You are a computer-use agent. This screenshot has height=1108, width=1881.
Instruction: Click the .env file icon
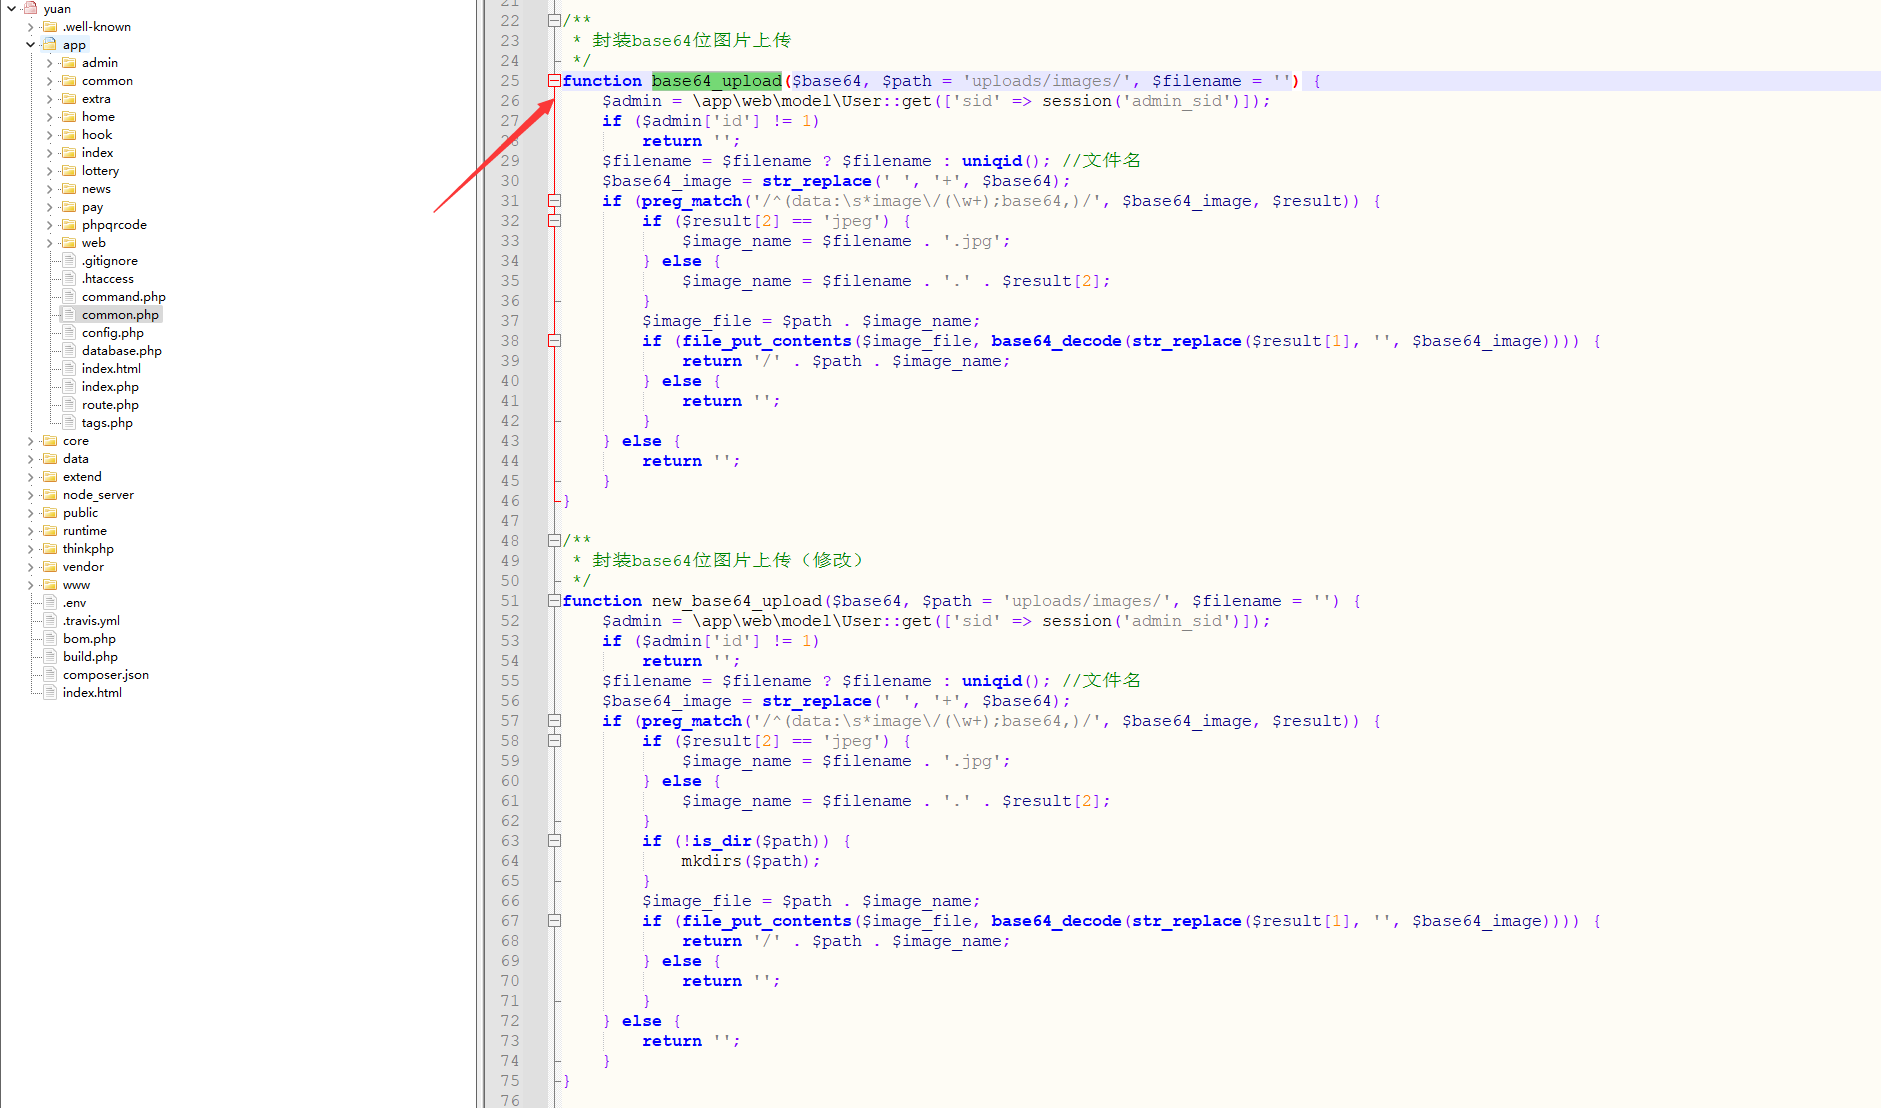point(50,603)
